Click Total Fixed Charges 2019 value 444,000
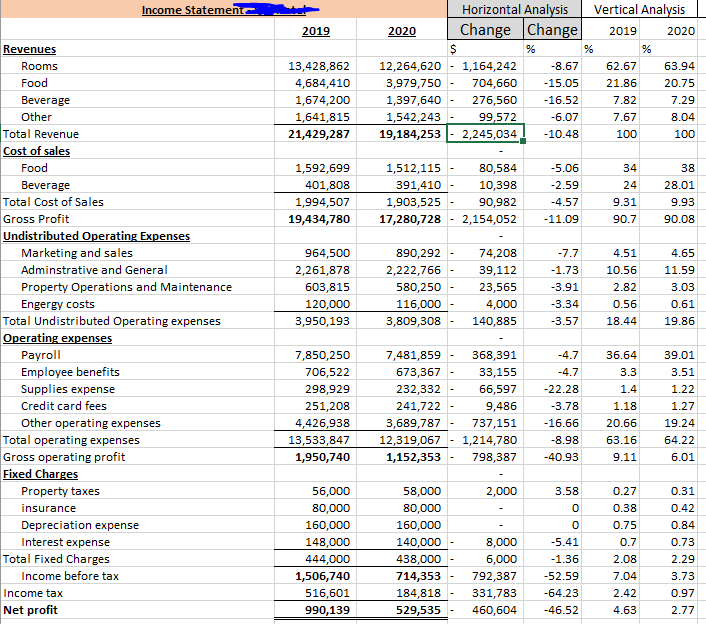This screenshot has height=624, width=706. coord(327,559)
